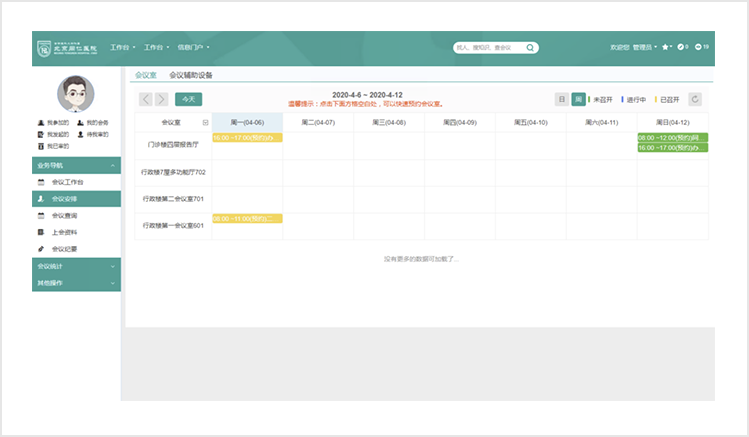
Task: Click the 今天 button
Action: click(x=188, y=99)
